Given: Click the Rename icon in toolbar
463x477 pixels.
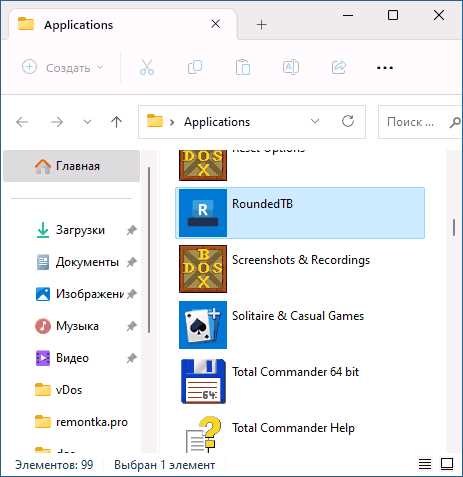Looking at the screenshot, I should tap(291, 67).
